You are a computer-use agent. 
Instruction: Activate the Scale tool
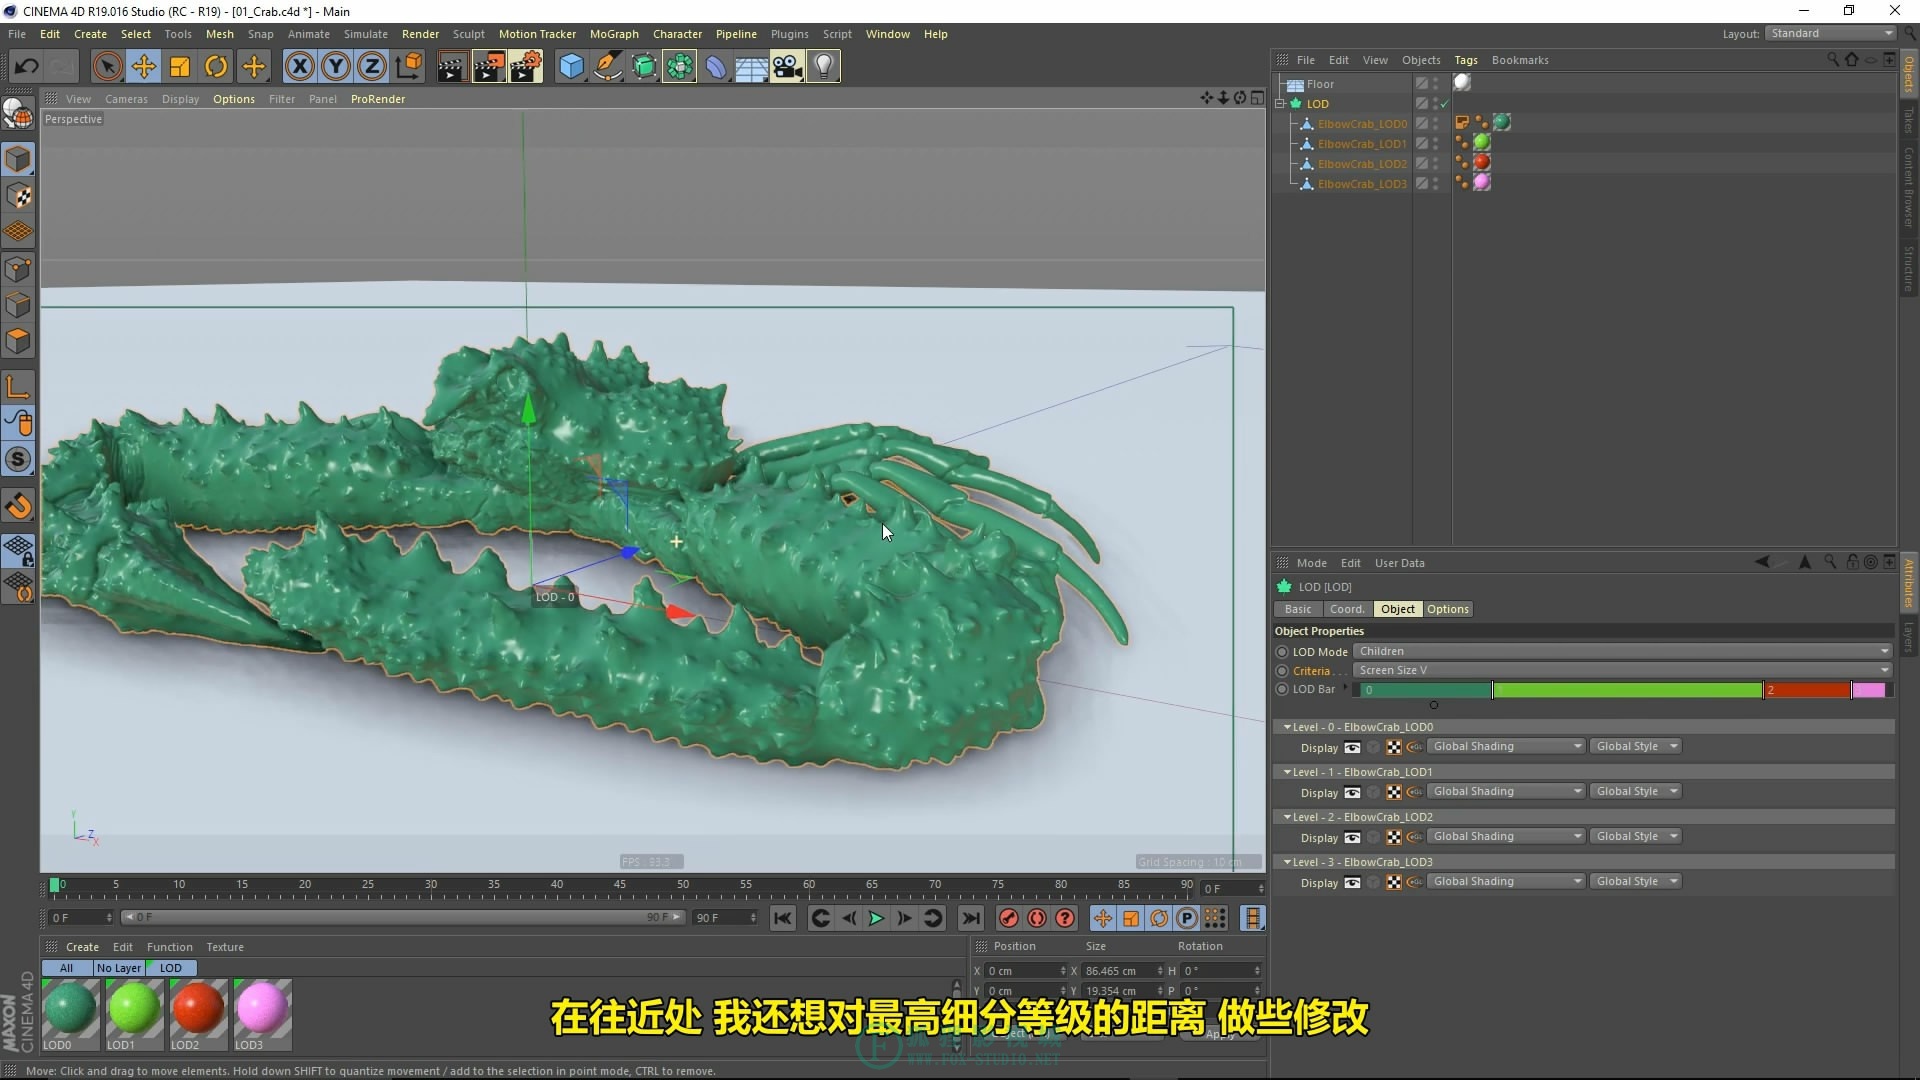coord(180,67)
